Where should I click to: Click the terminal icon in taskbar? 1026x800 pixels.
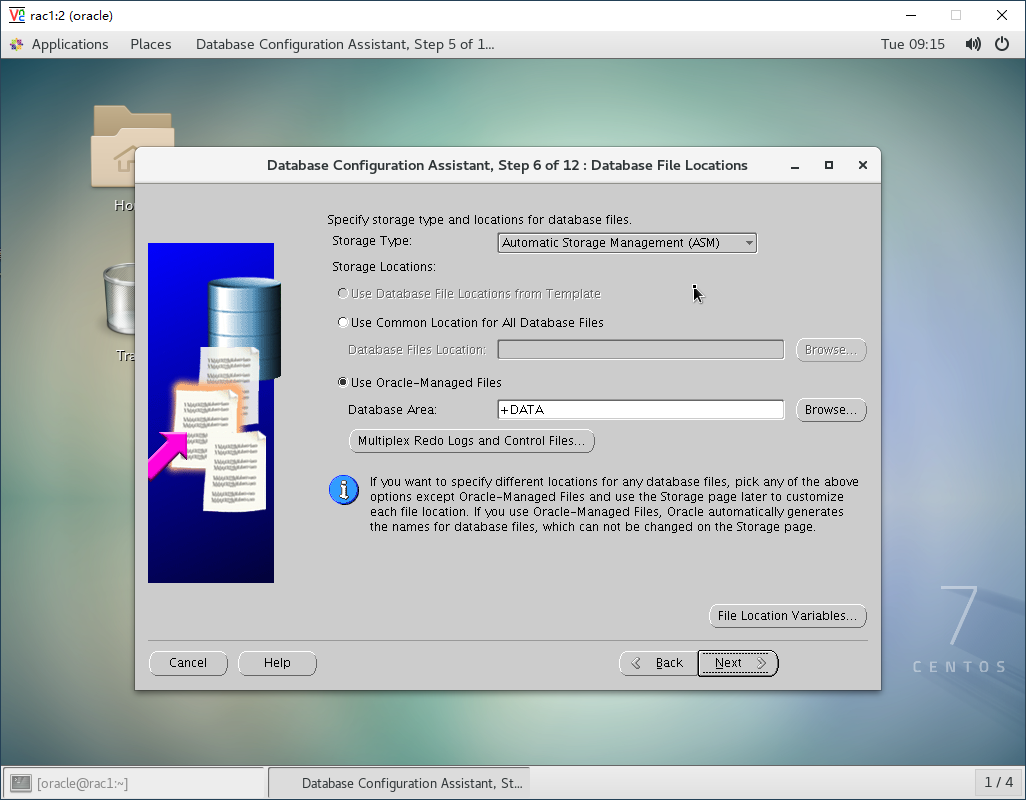[21, 783]
